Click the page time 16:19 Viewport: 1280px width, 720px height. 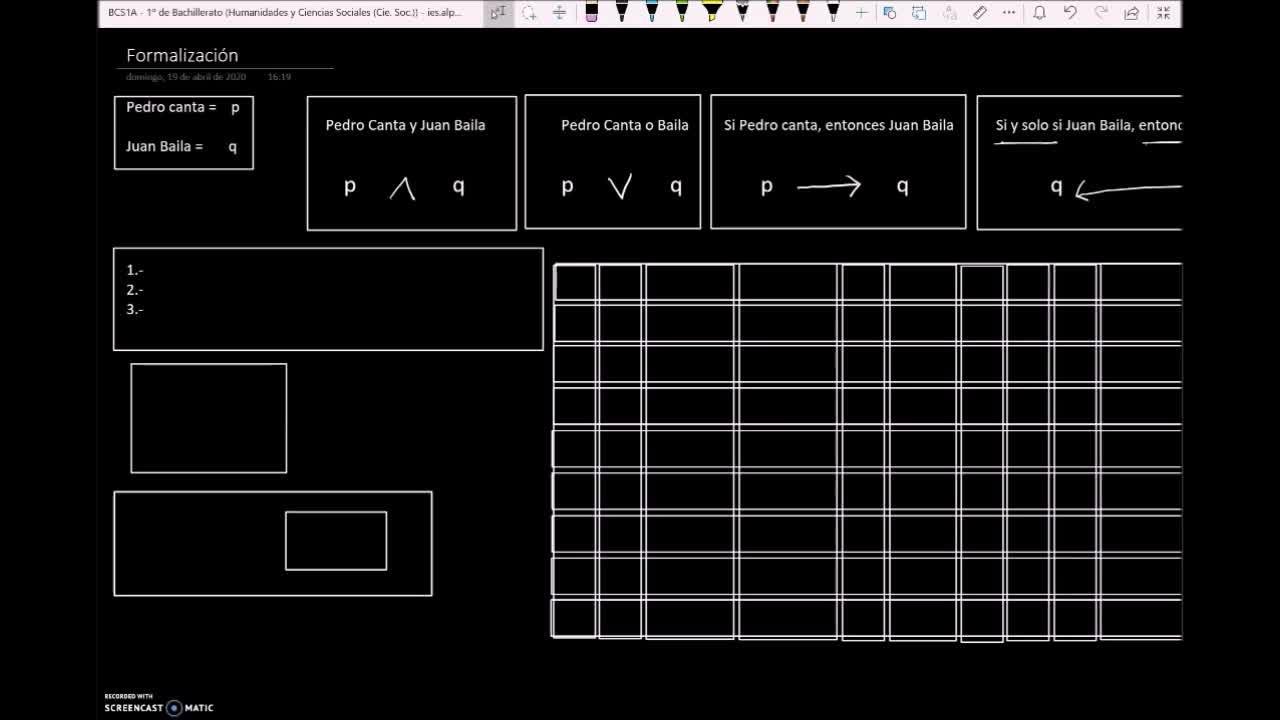[279, 77]
